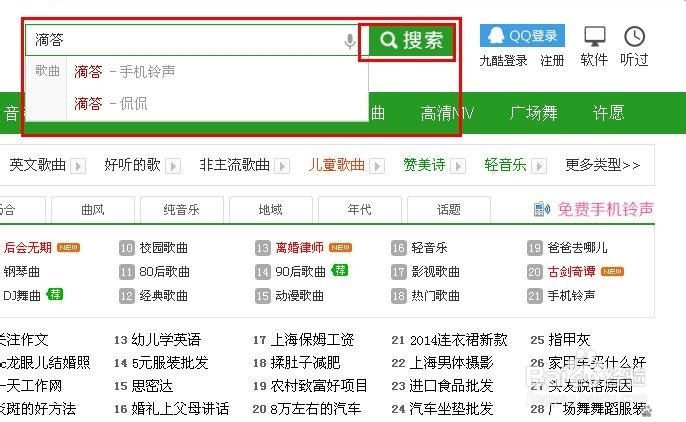The width and height of the screenshot is (686, 422).
Task: Click the QQ登录 penguin button
Action: 522,35
